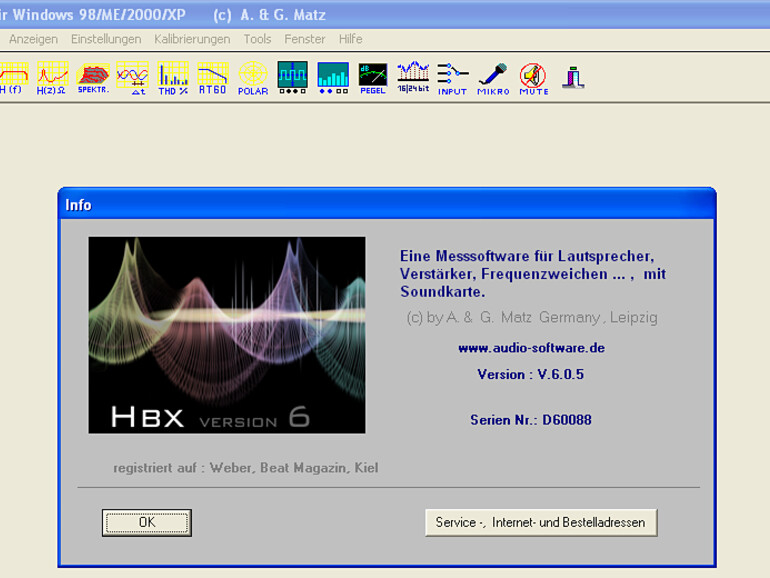Toggle the 16|24 bit resolution tool

point(413,78)
